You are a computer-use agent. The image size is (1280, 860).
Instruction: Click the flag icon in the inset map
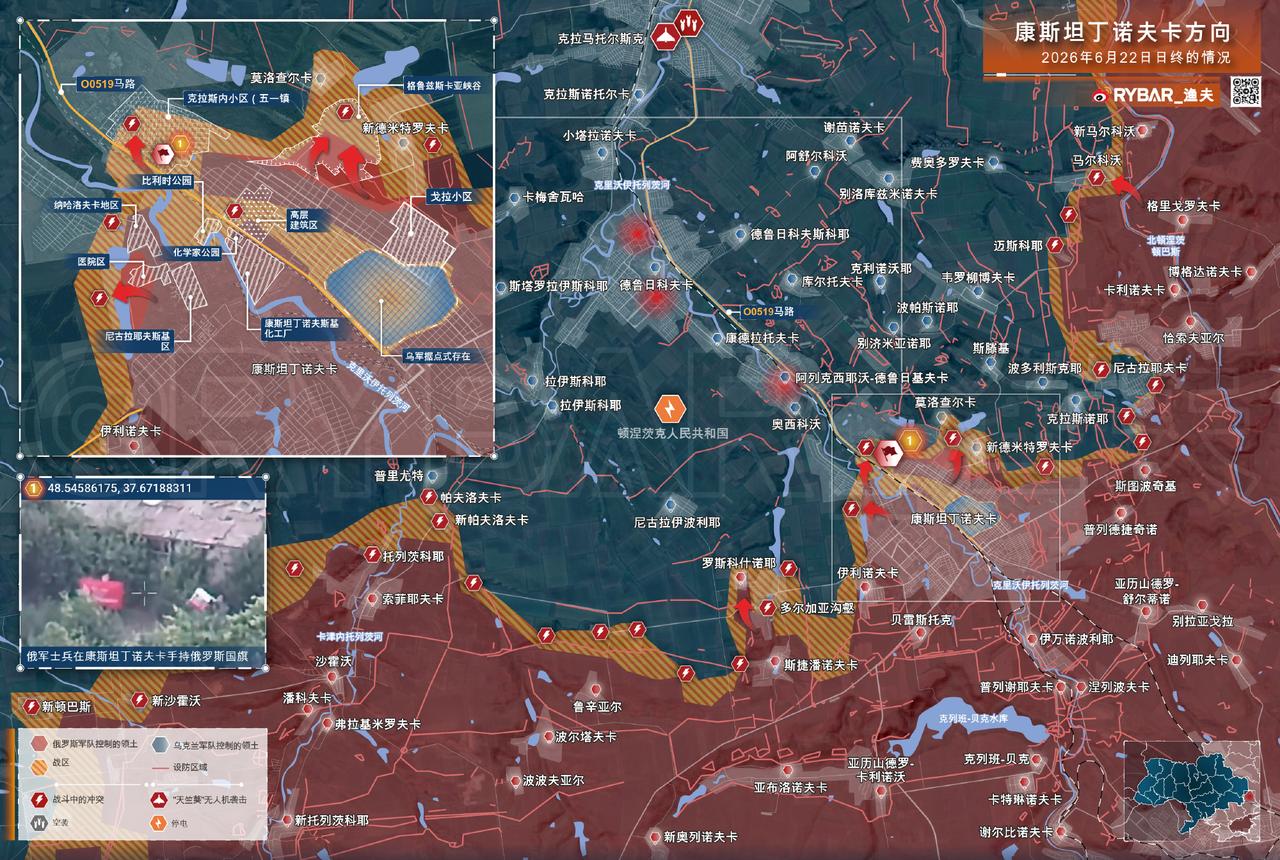pos(163,154)
